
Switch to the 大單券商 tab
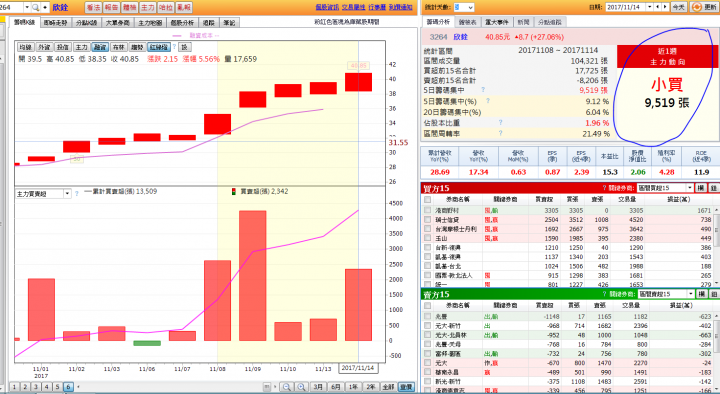click(x=118, y=23)
